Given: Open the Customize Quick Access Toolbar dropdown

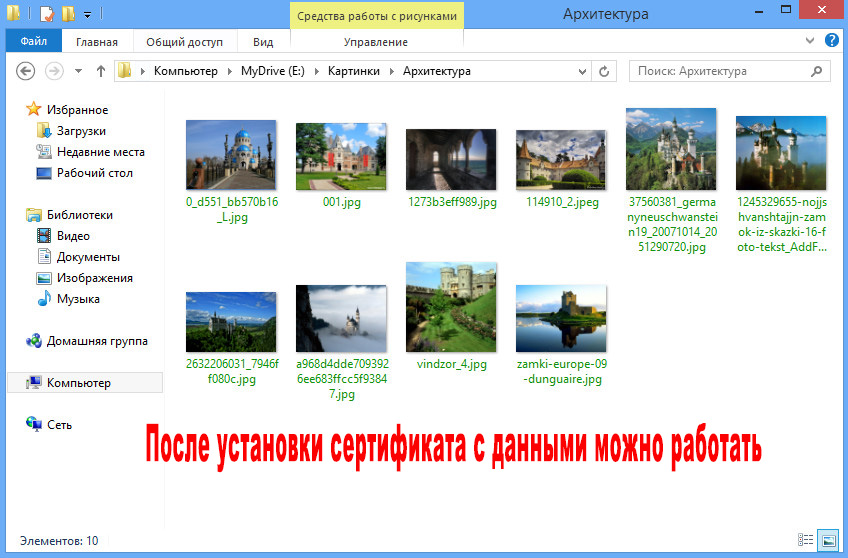Looking at the screenshot, I should coord(87,15).
